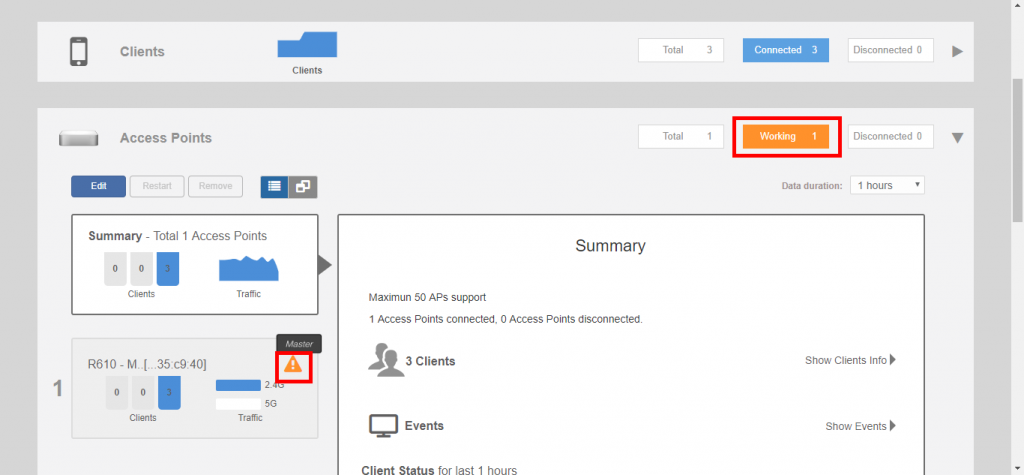Expand the Clients section arrow
Viewport: 1024px width, 475px height.
pyautogui.click(x=957, y=51)
